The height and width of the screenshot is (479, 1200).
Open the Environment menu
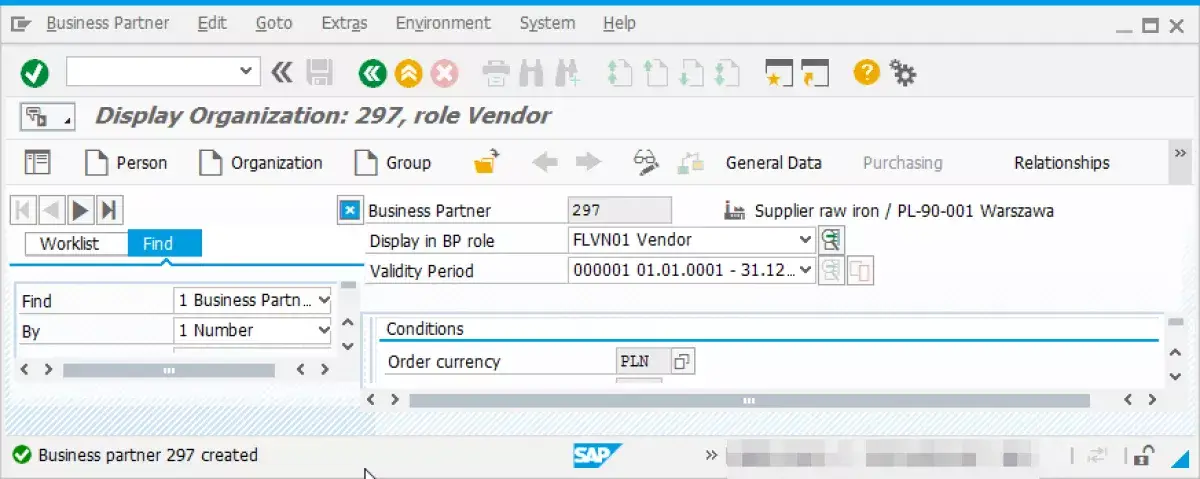(x=443, y=23)
